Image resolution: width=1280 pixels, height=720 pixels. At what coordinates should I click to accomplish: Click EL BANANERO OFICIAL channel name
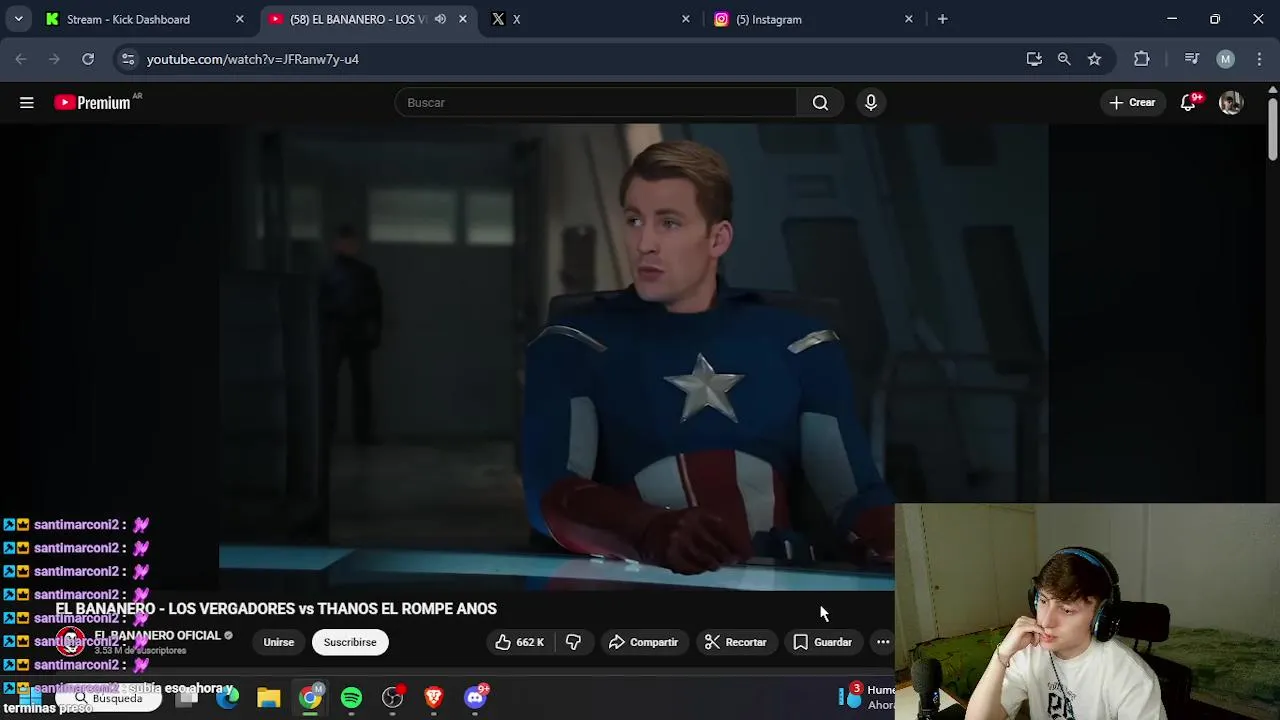pos(157,635)
